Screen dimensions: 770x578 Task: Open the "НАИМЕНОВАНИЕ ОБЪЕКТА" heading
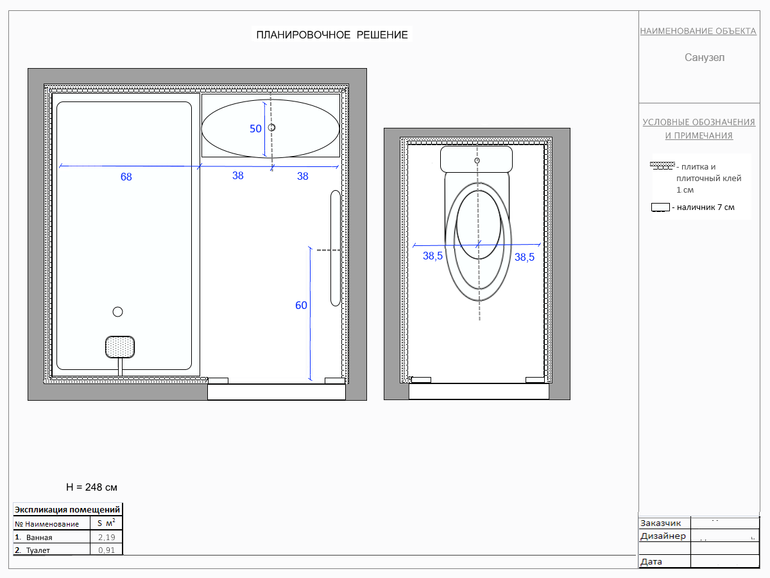pos(698,31)
